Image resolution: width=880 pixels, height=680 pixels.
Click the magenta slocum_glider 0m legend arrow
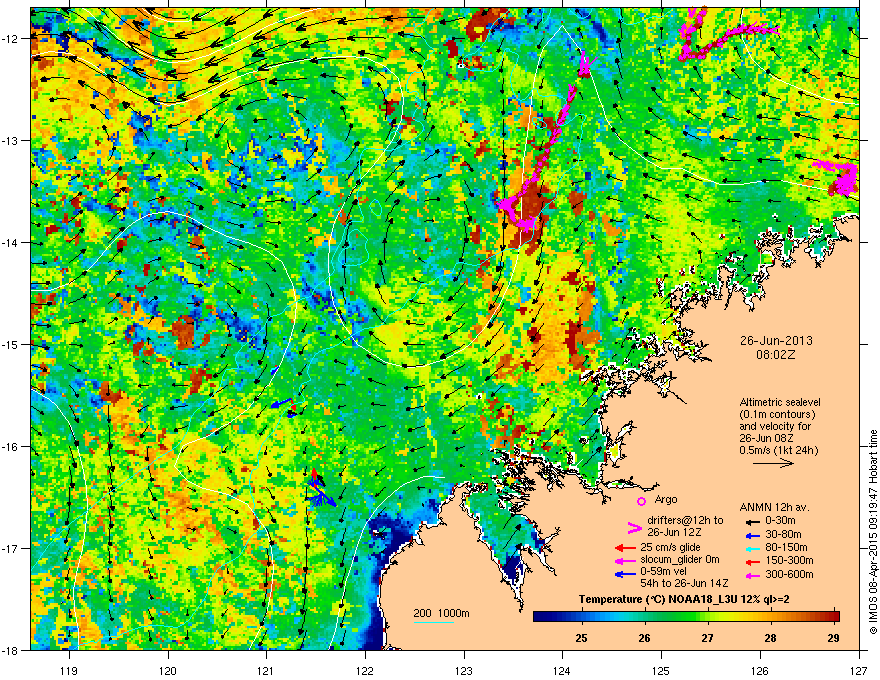tap(625, 560)
